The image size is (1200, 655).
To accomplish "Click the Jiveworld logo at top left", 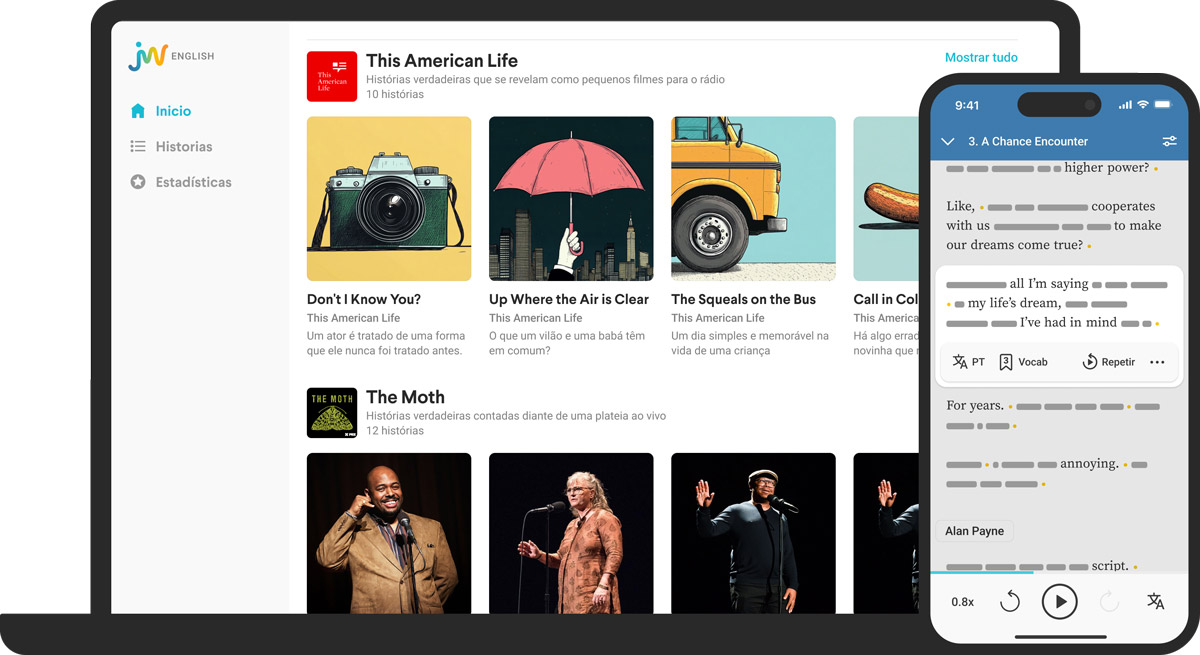I will pos(148,57).
